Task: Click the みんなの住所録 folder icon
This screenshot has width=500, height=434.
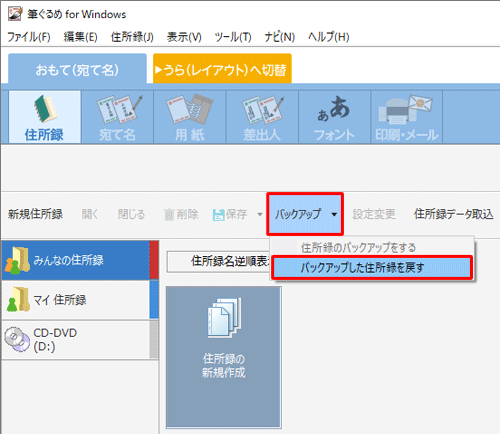Action: point(17,261)
